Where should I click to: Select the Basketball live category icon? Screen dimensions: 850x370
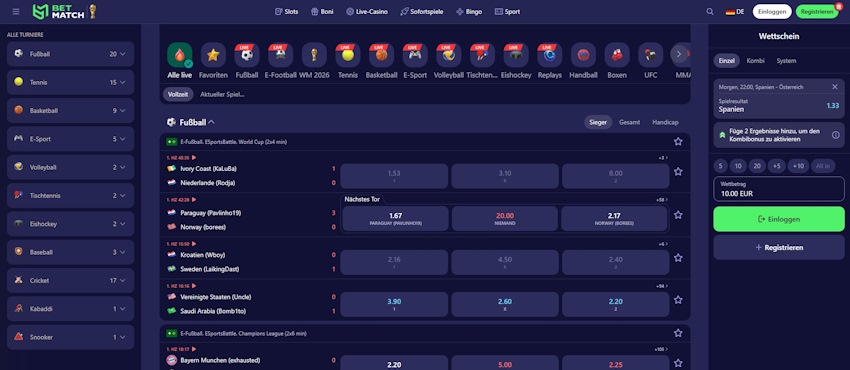pos(381,55)
